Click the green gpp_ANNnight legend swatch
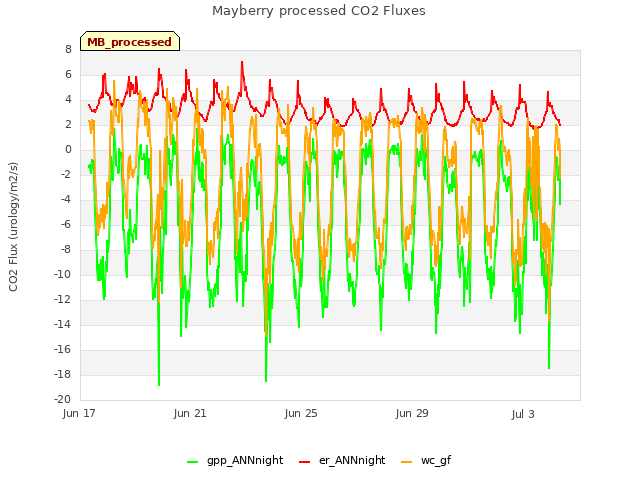 (192, 462)
